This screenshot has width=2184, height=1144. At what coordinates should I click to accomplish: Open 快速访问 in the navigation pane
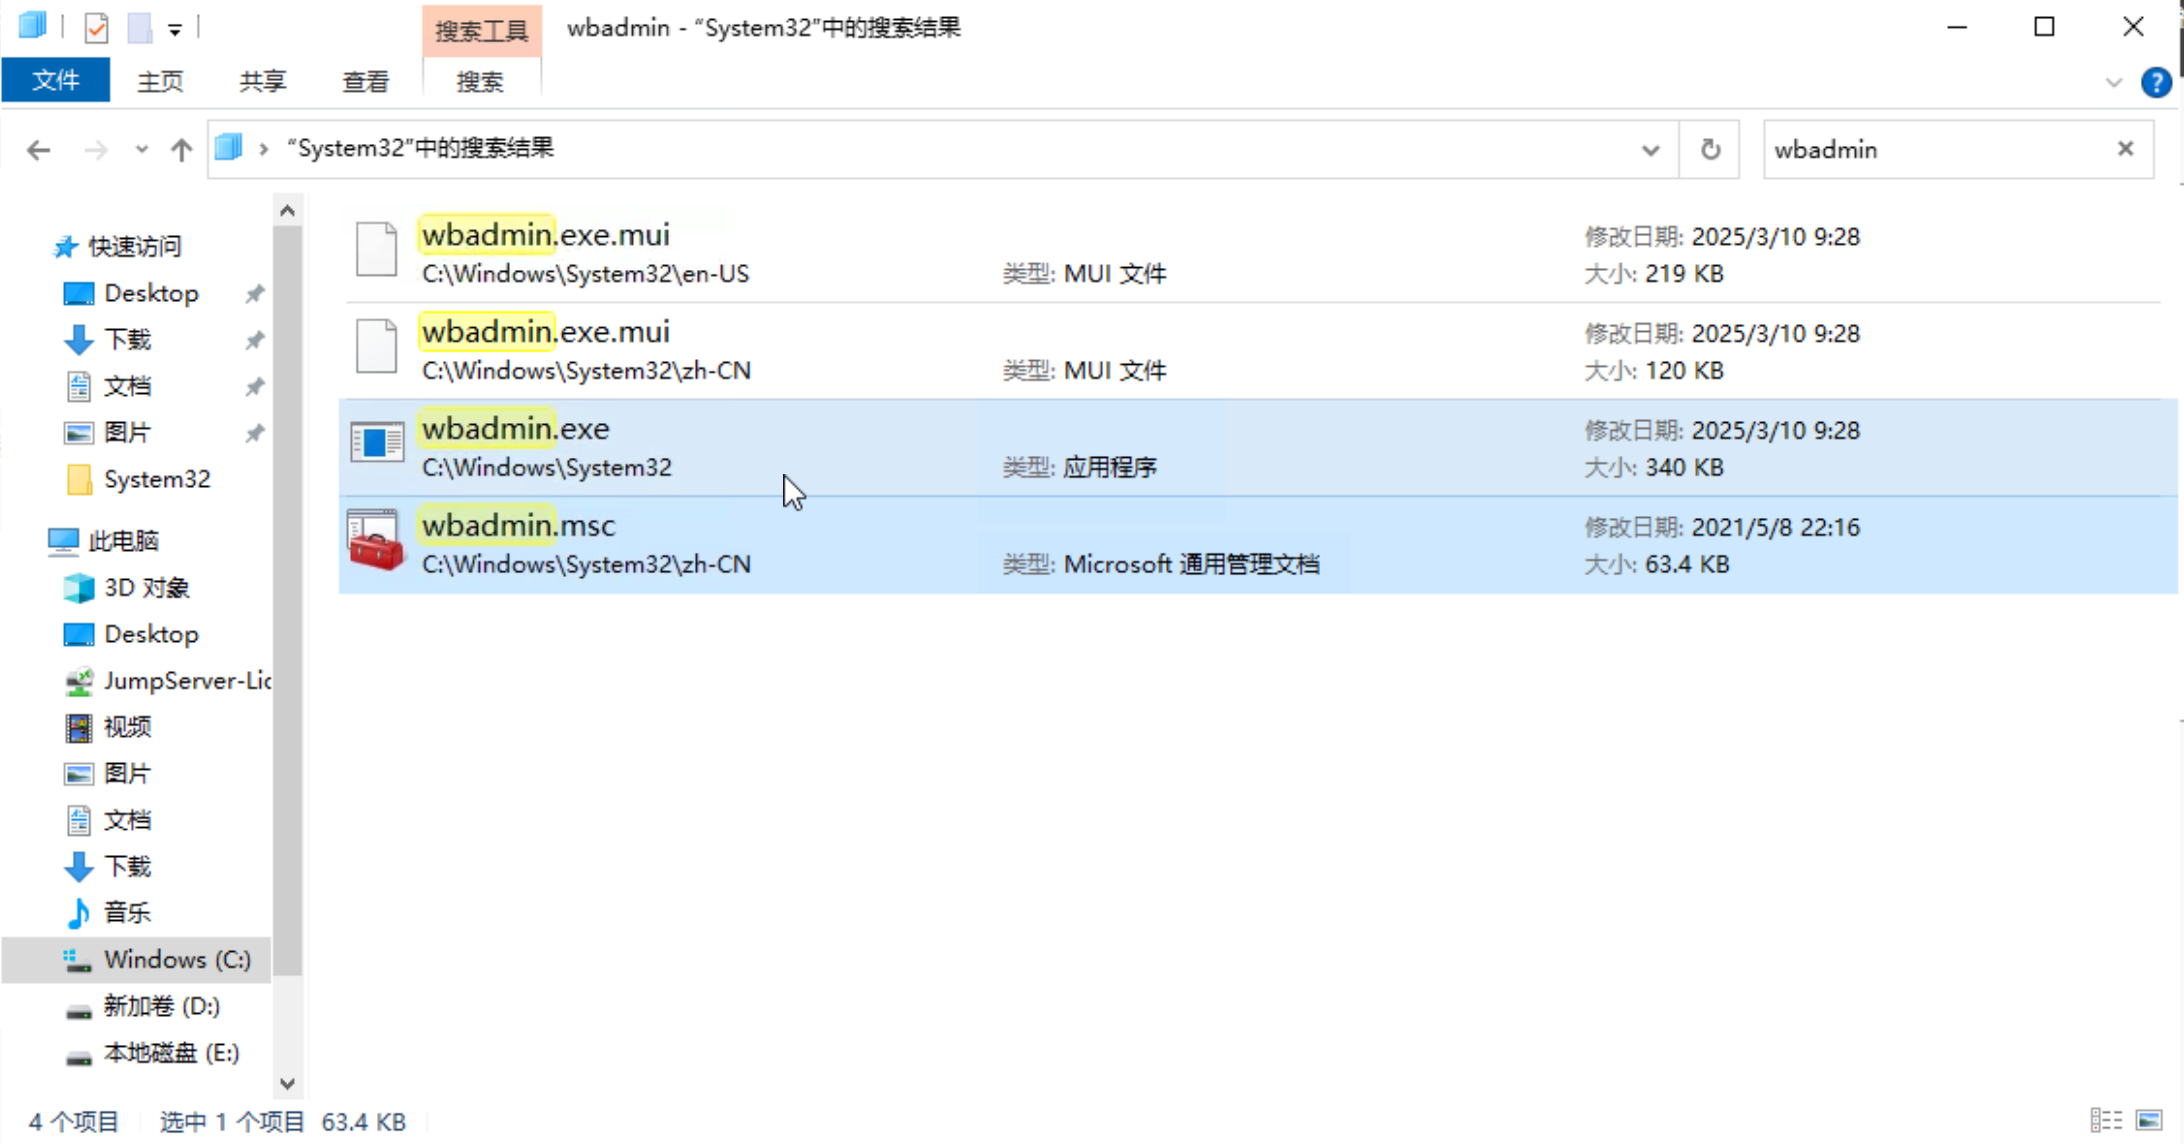point(135,246)
